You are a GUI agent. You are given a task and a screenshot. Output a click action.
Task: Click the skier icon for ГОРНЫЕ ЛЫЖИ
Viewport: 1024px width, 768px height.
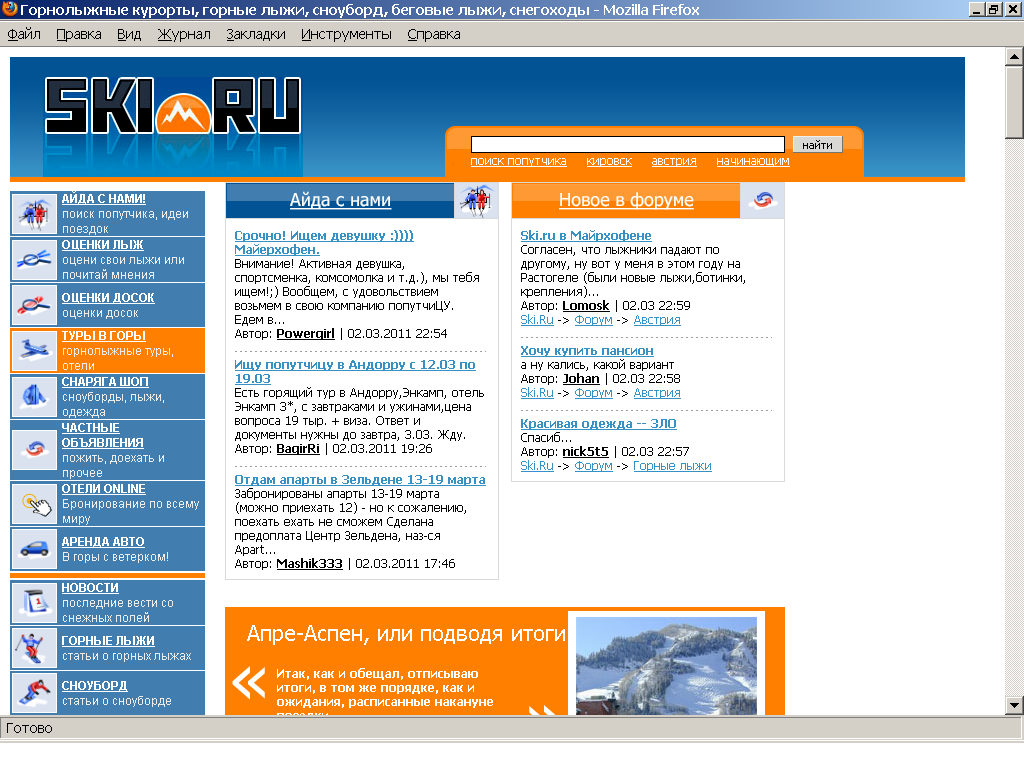point(34,648)
